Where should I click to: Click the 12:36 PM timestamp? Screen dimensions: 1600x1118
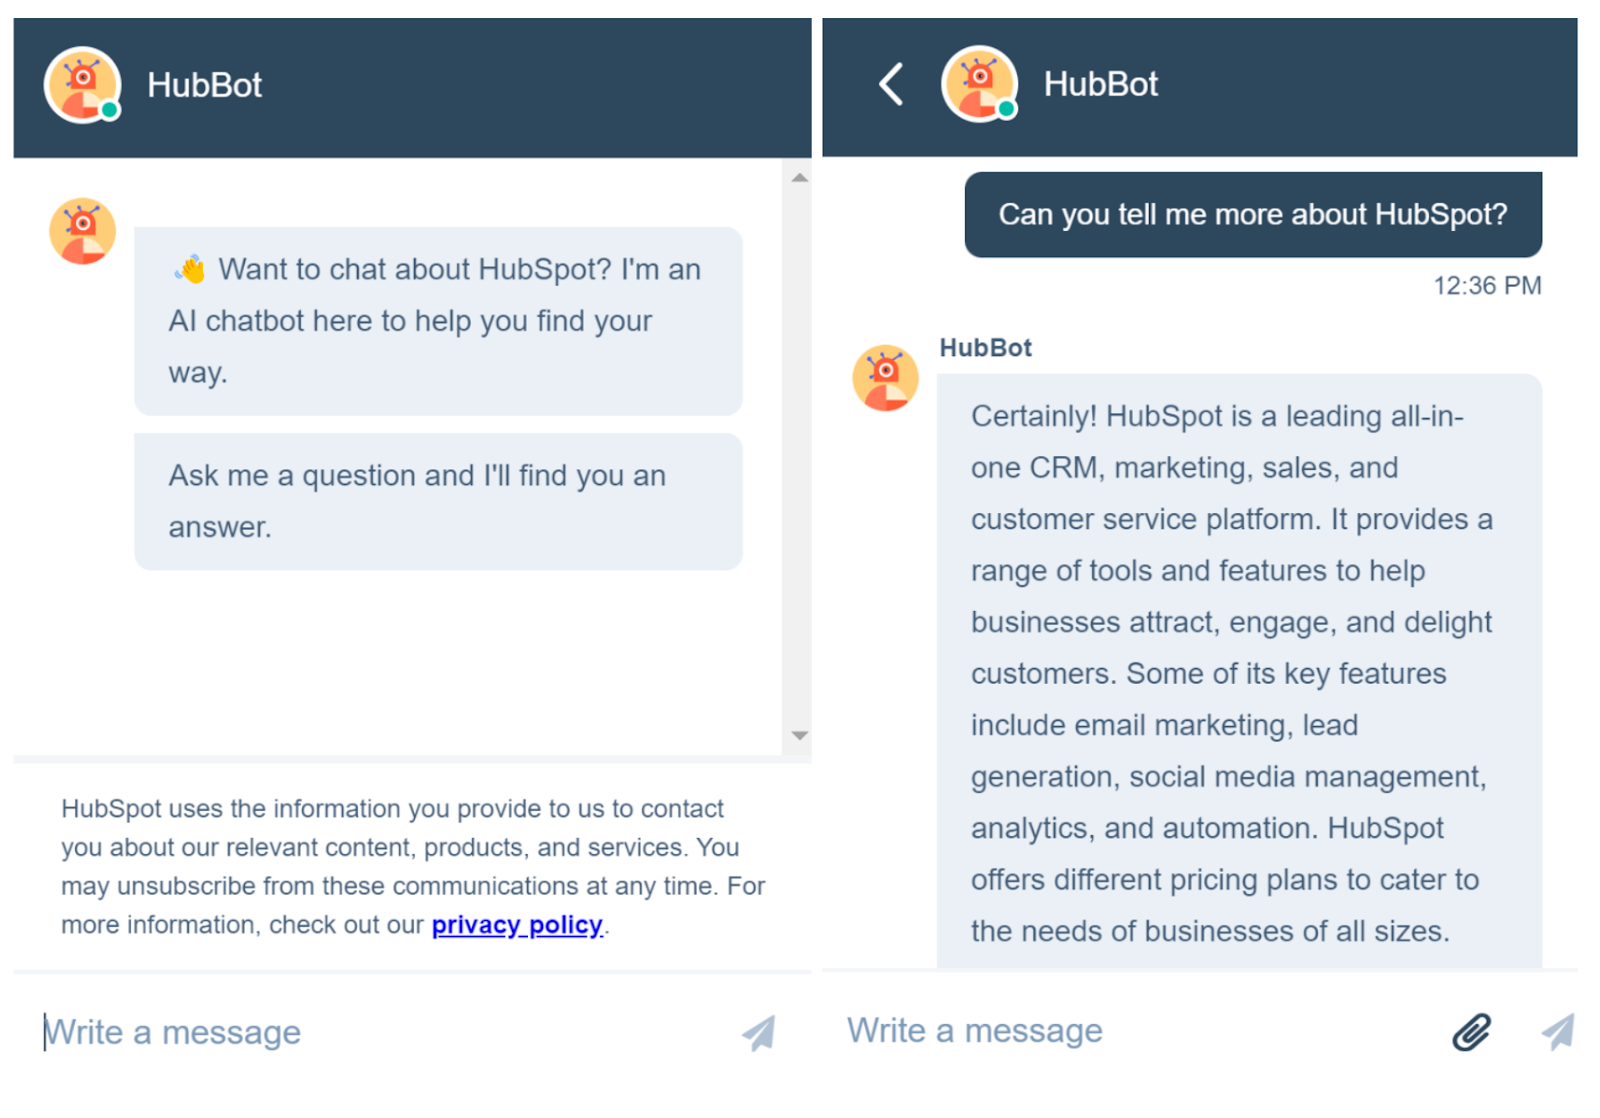pyautogui.click(x=1486, y=285)
